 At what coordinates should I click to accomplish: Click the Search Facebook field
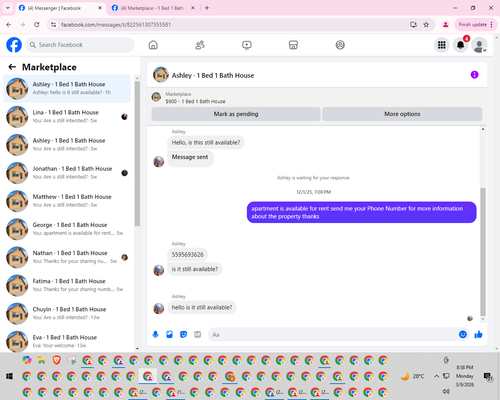point(80,45)
